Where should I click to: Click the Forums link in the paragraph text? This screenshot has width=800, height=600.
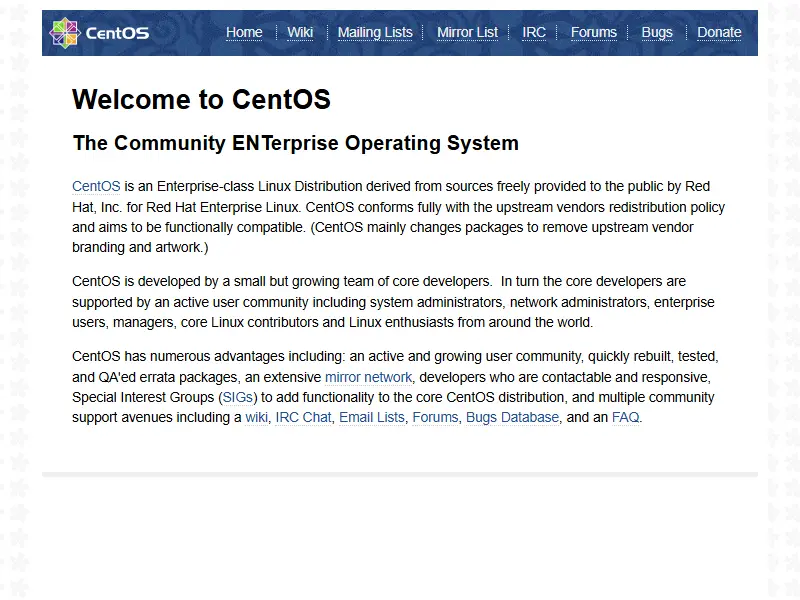(x=435, y=417)
